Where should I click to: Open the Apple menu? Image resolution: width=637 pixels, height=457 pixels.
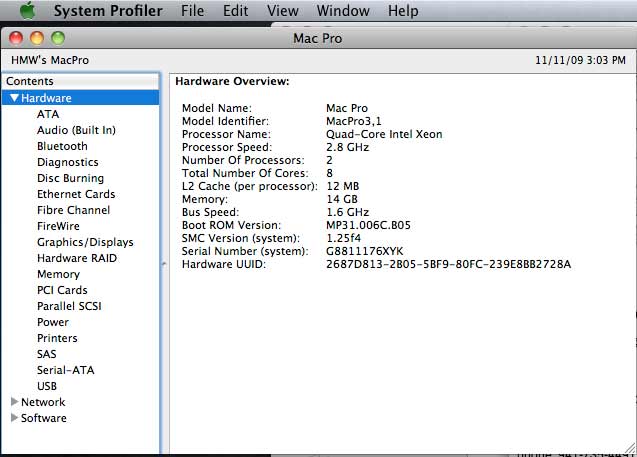click(28, 11)
